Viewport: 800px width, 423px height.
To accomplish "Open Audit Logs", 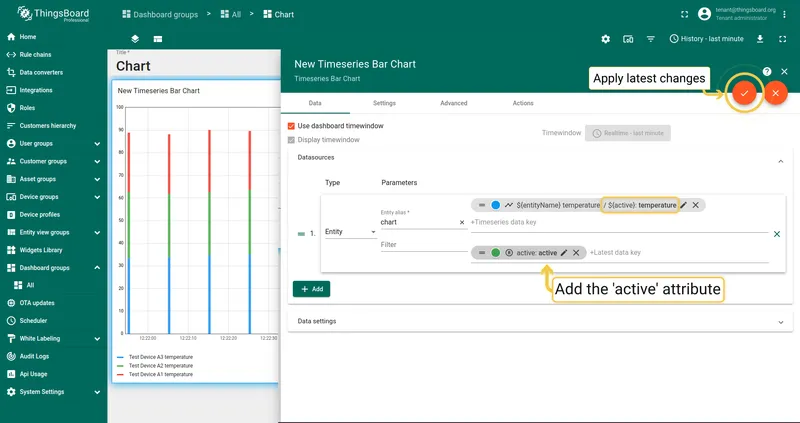I will 54,356.
